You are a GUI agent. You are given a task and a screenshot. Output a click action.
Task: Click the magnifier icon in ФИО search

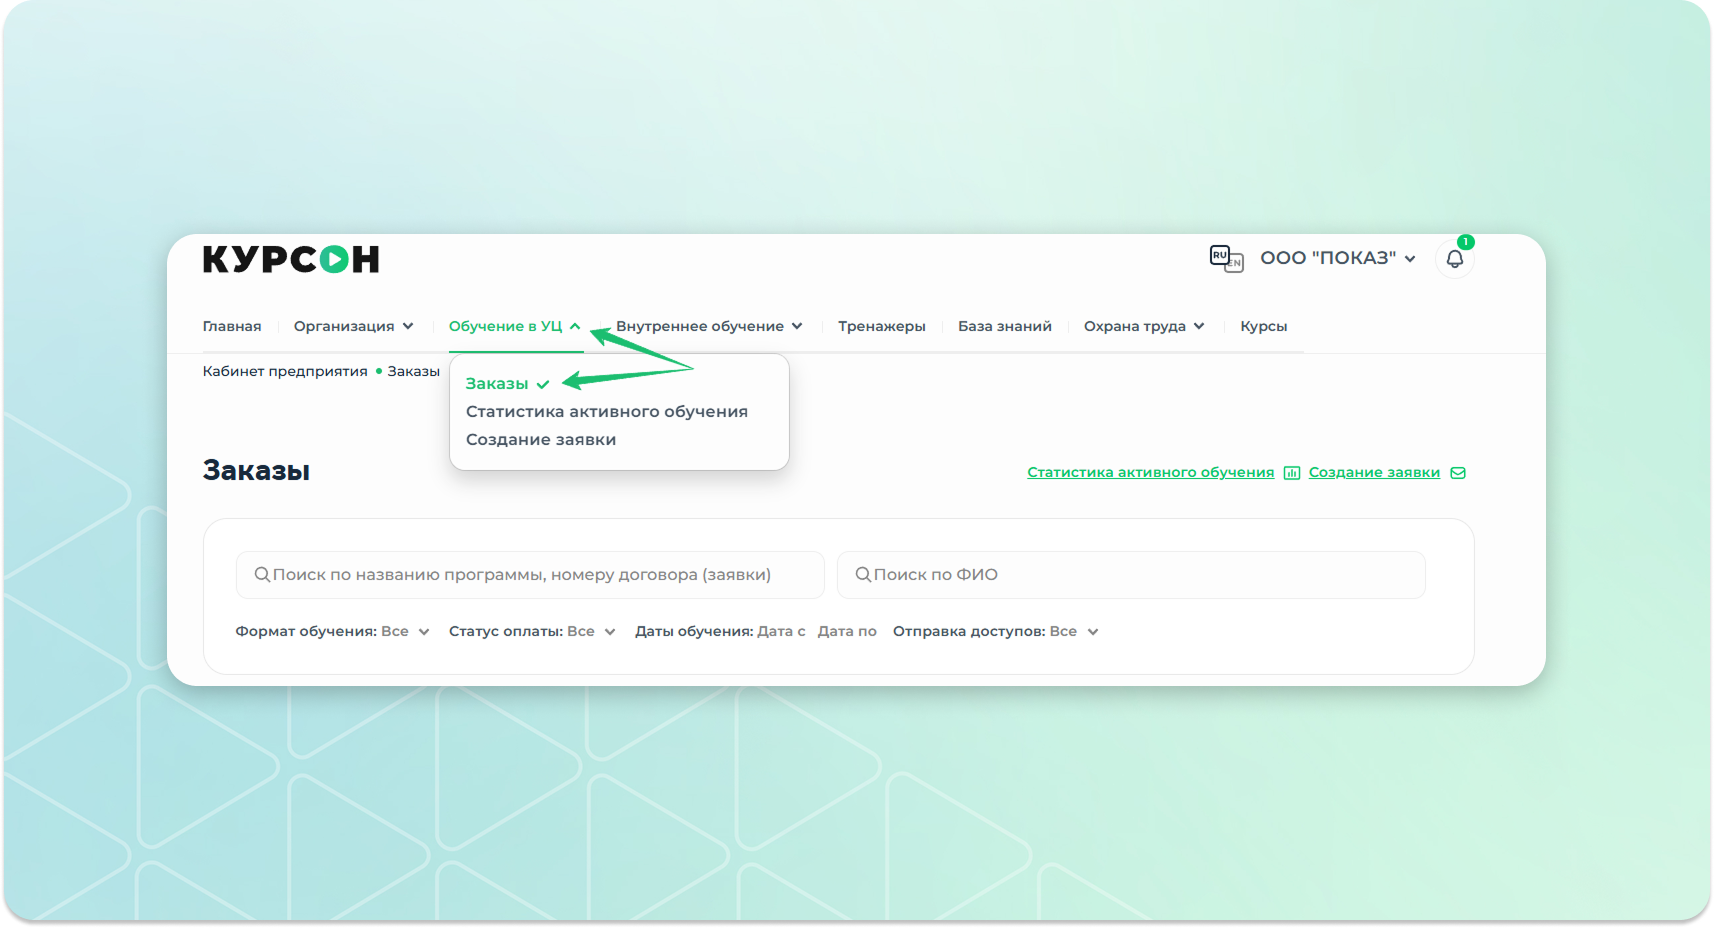point(863,575)
